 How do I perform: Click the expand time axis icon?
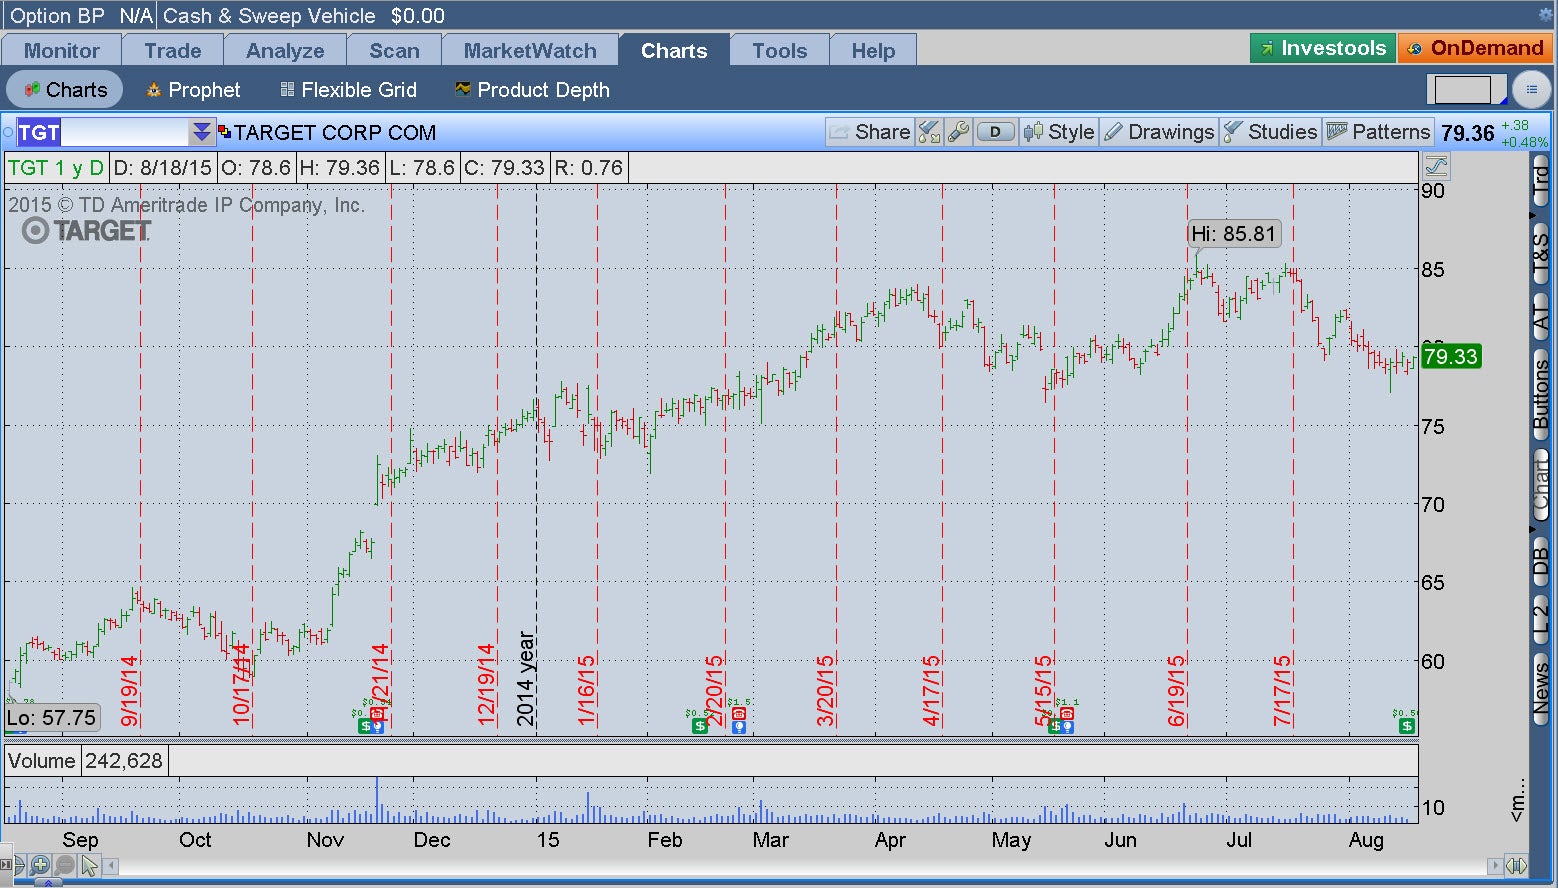[1515, 865]
